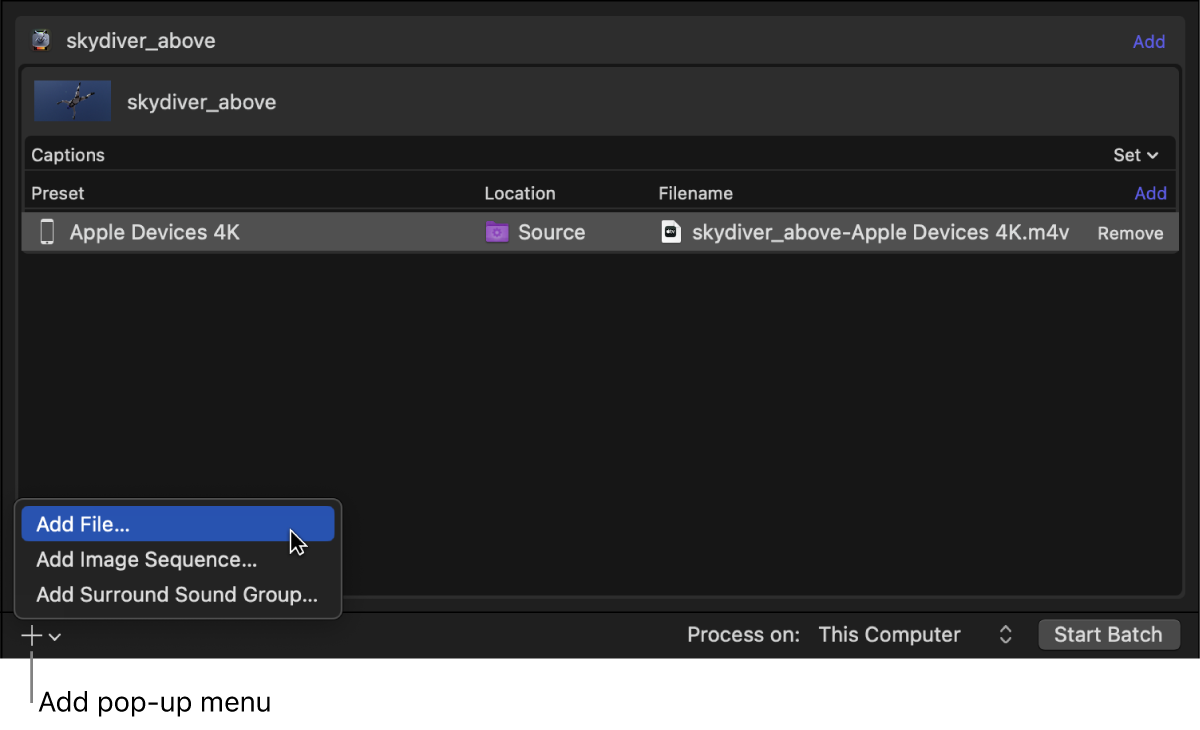The height and width of the screenshot is (730, 1200).
Task: Click the This Computer stepper arrows
Action: click(1004, 634)
